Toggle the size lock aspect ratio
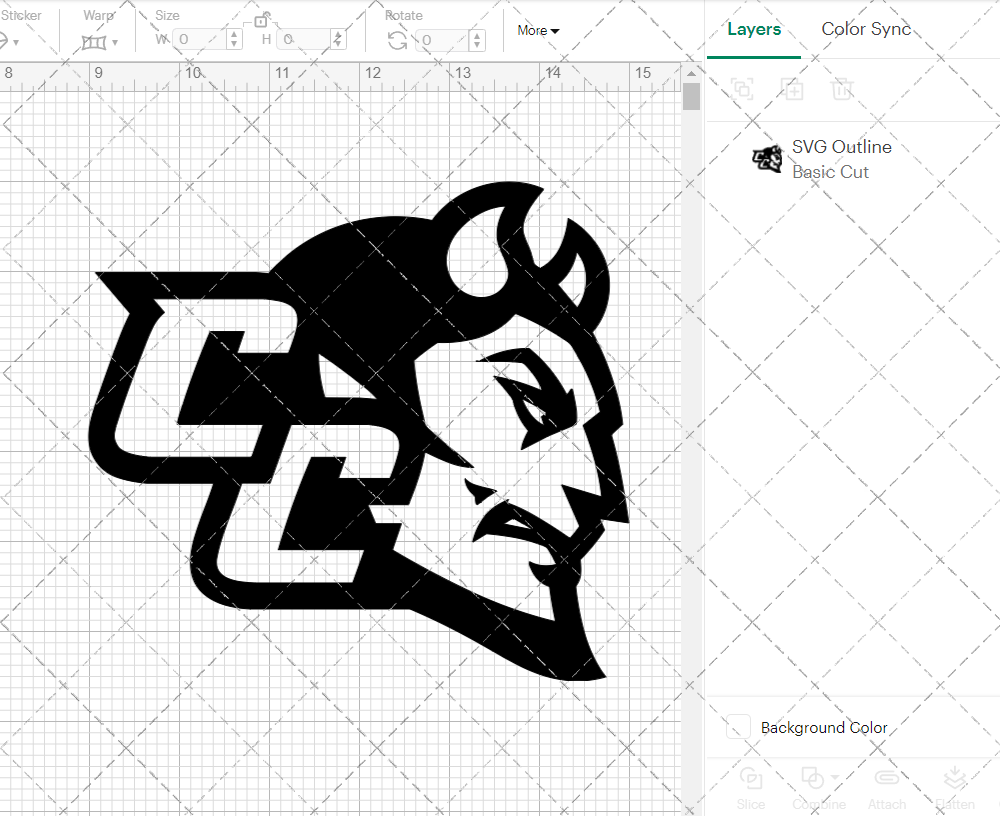Viewport: 1000px width, 816px height. [262, 20]
